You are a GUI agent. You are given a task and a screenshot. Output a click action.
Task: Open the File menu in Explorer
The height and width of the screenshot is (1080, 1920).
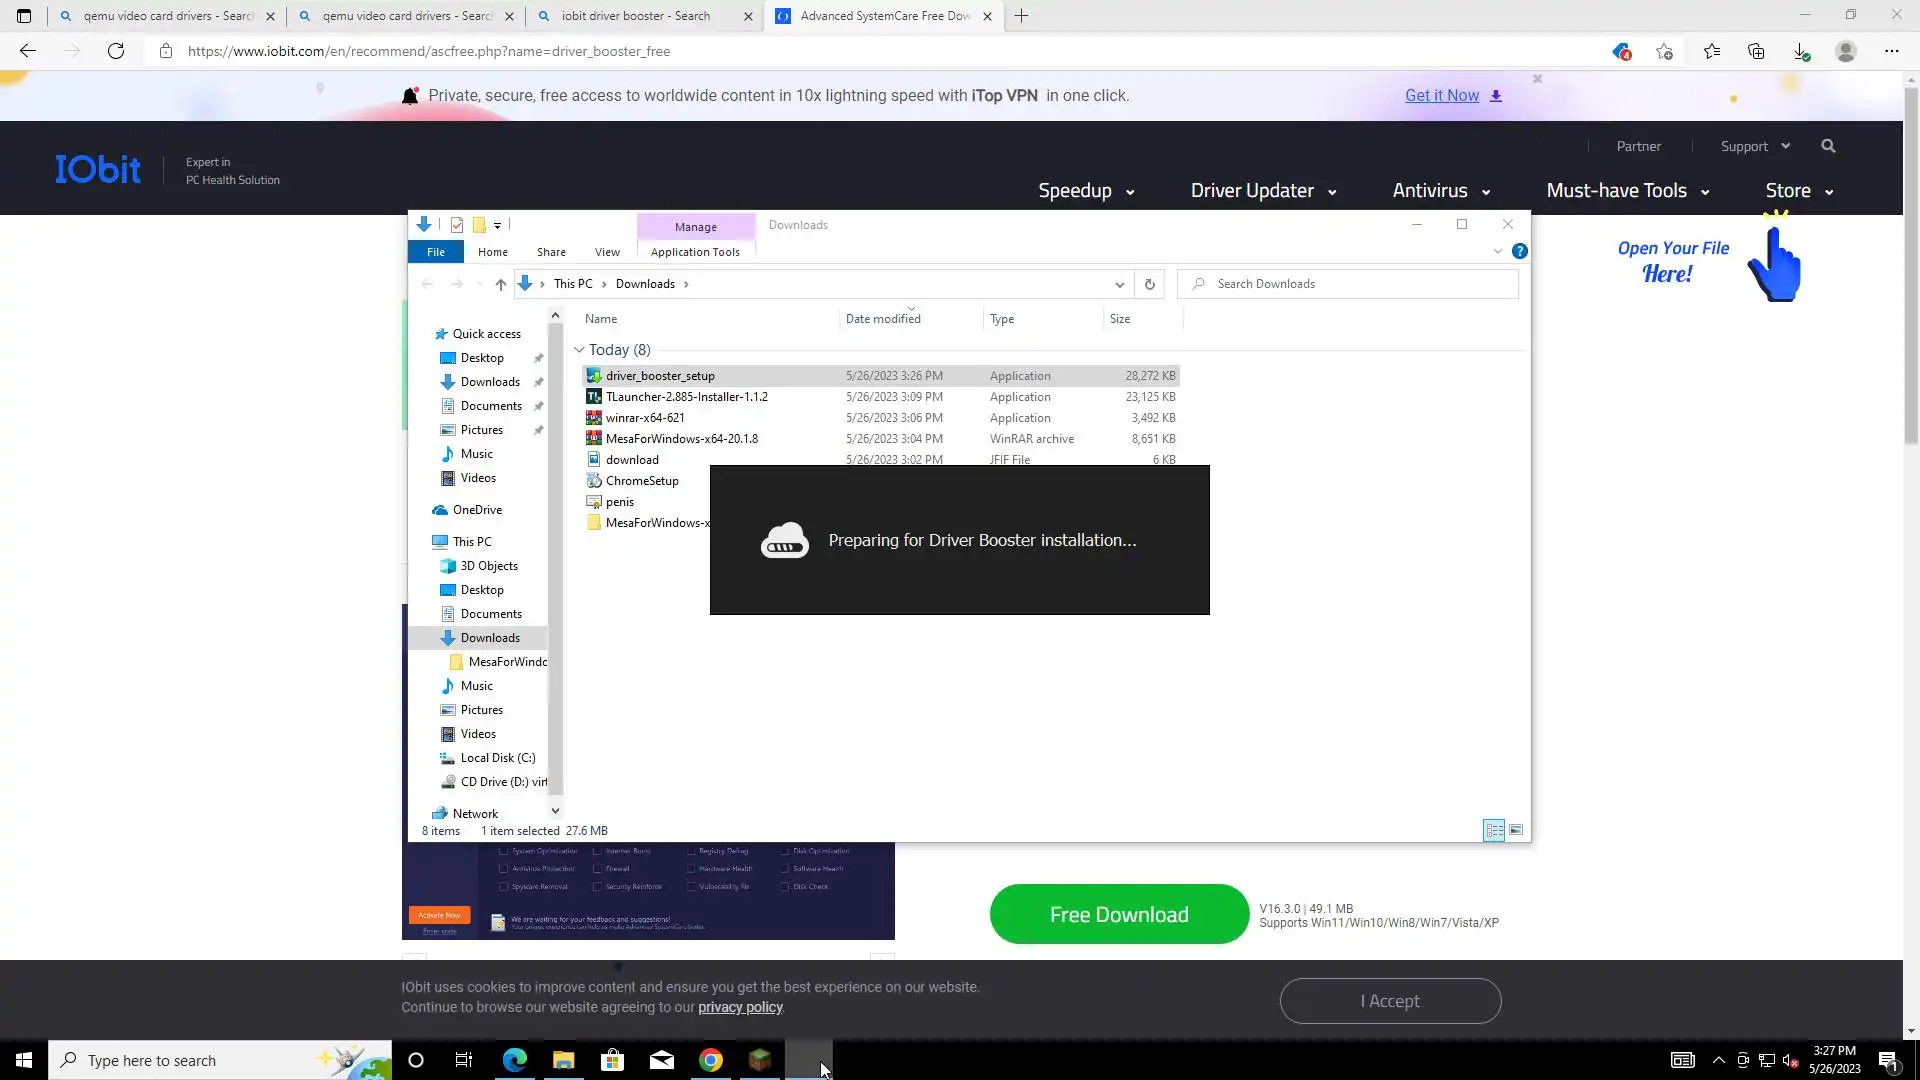tap(436, 252)
